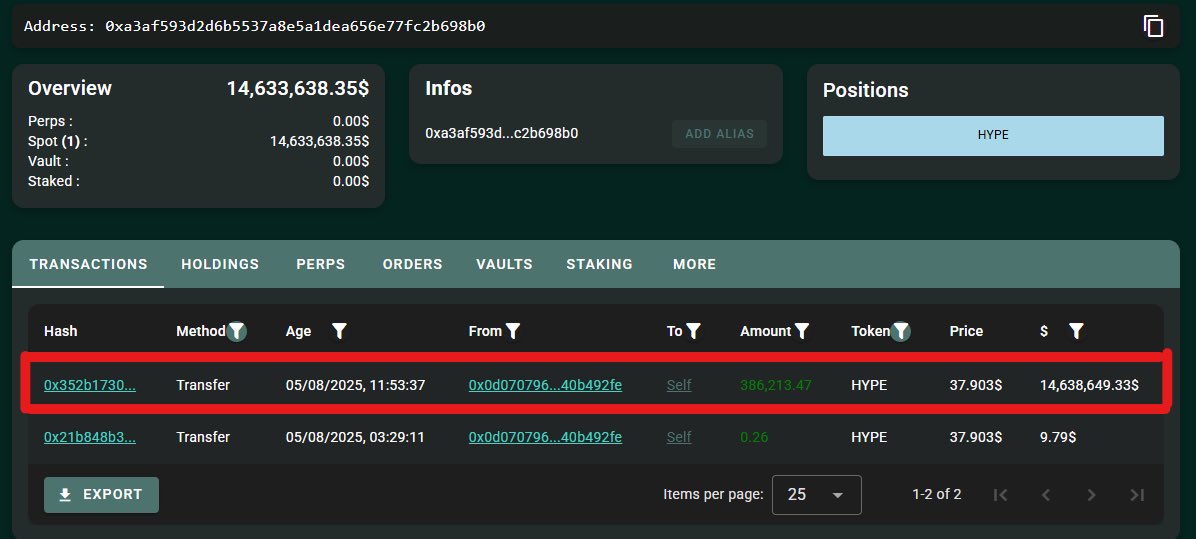
Task: Click the amount 386,213.47
Action: tap(776, 385)
